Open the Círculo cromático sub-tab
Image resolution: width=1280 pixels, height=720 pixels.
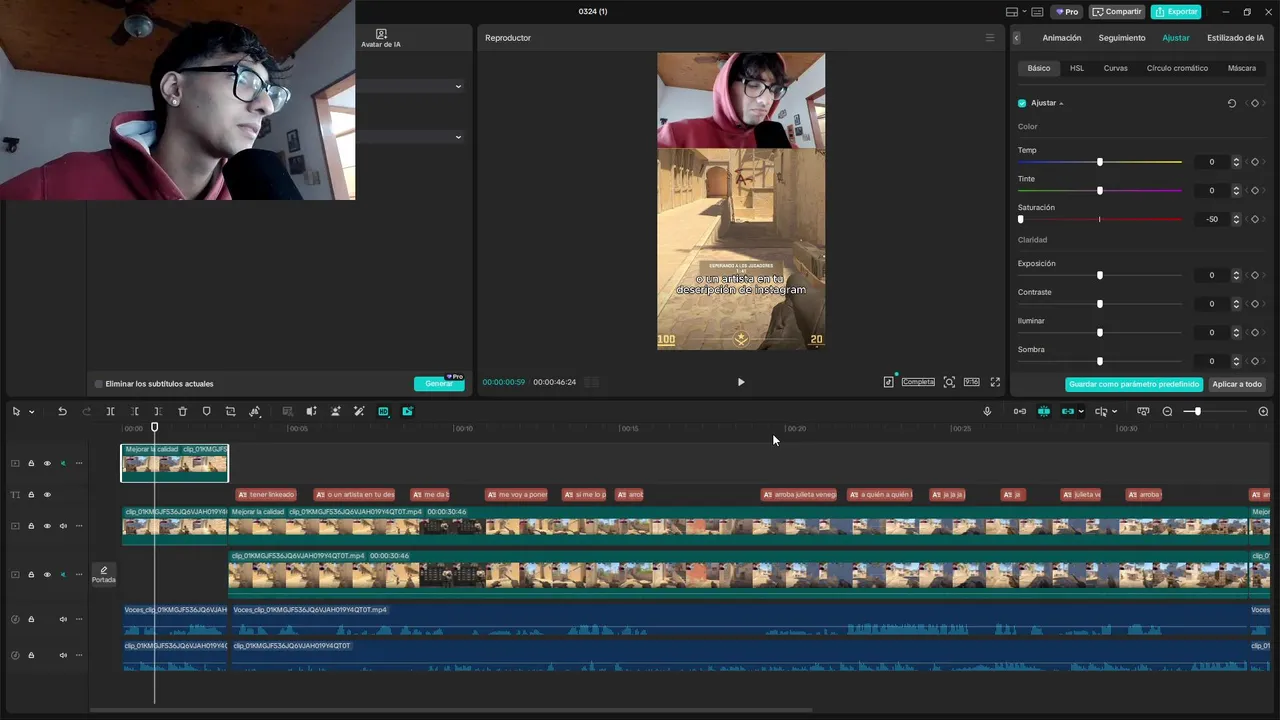coord(1177,68)
